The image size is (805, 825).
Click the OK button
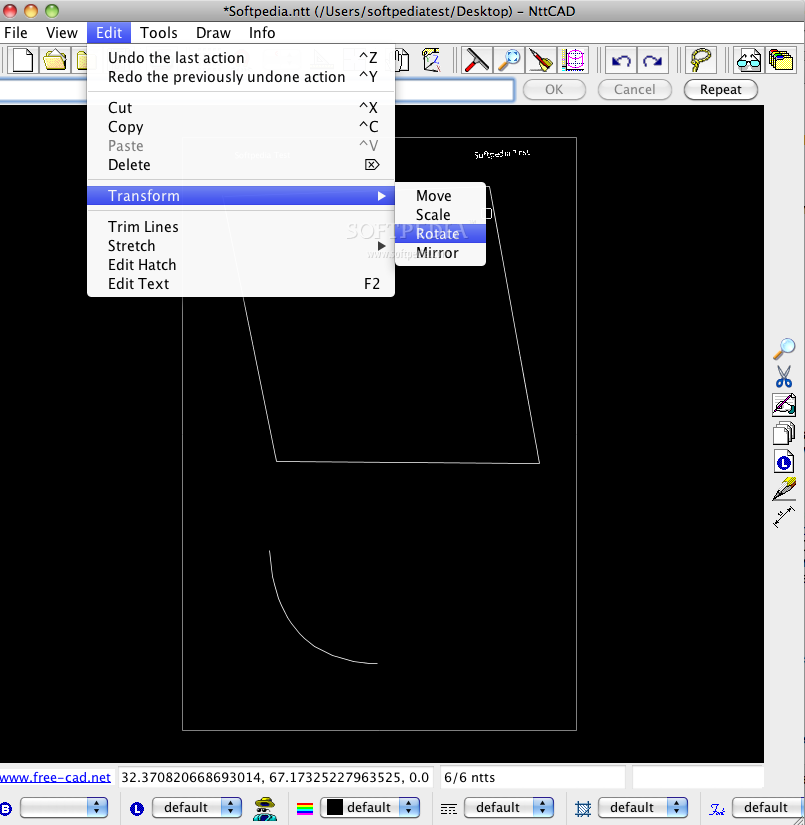point(554,89)
